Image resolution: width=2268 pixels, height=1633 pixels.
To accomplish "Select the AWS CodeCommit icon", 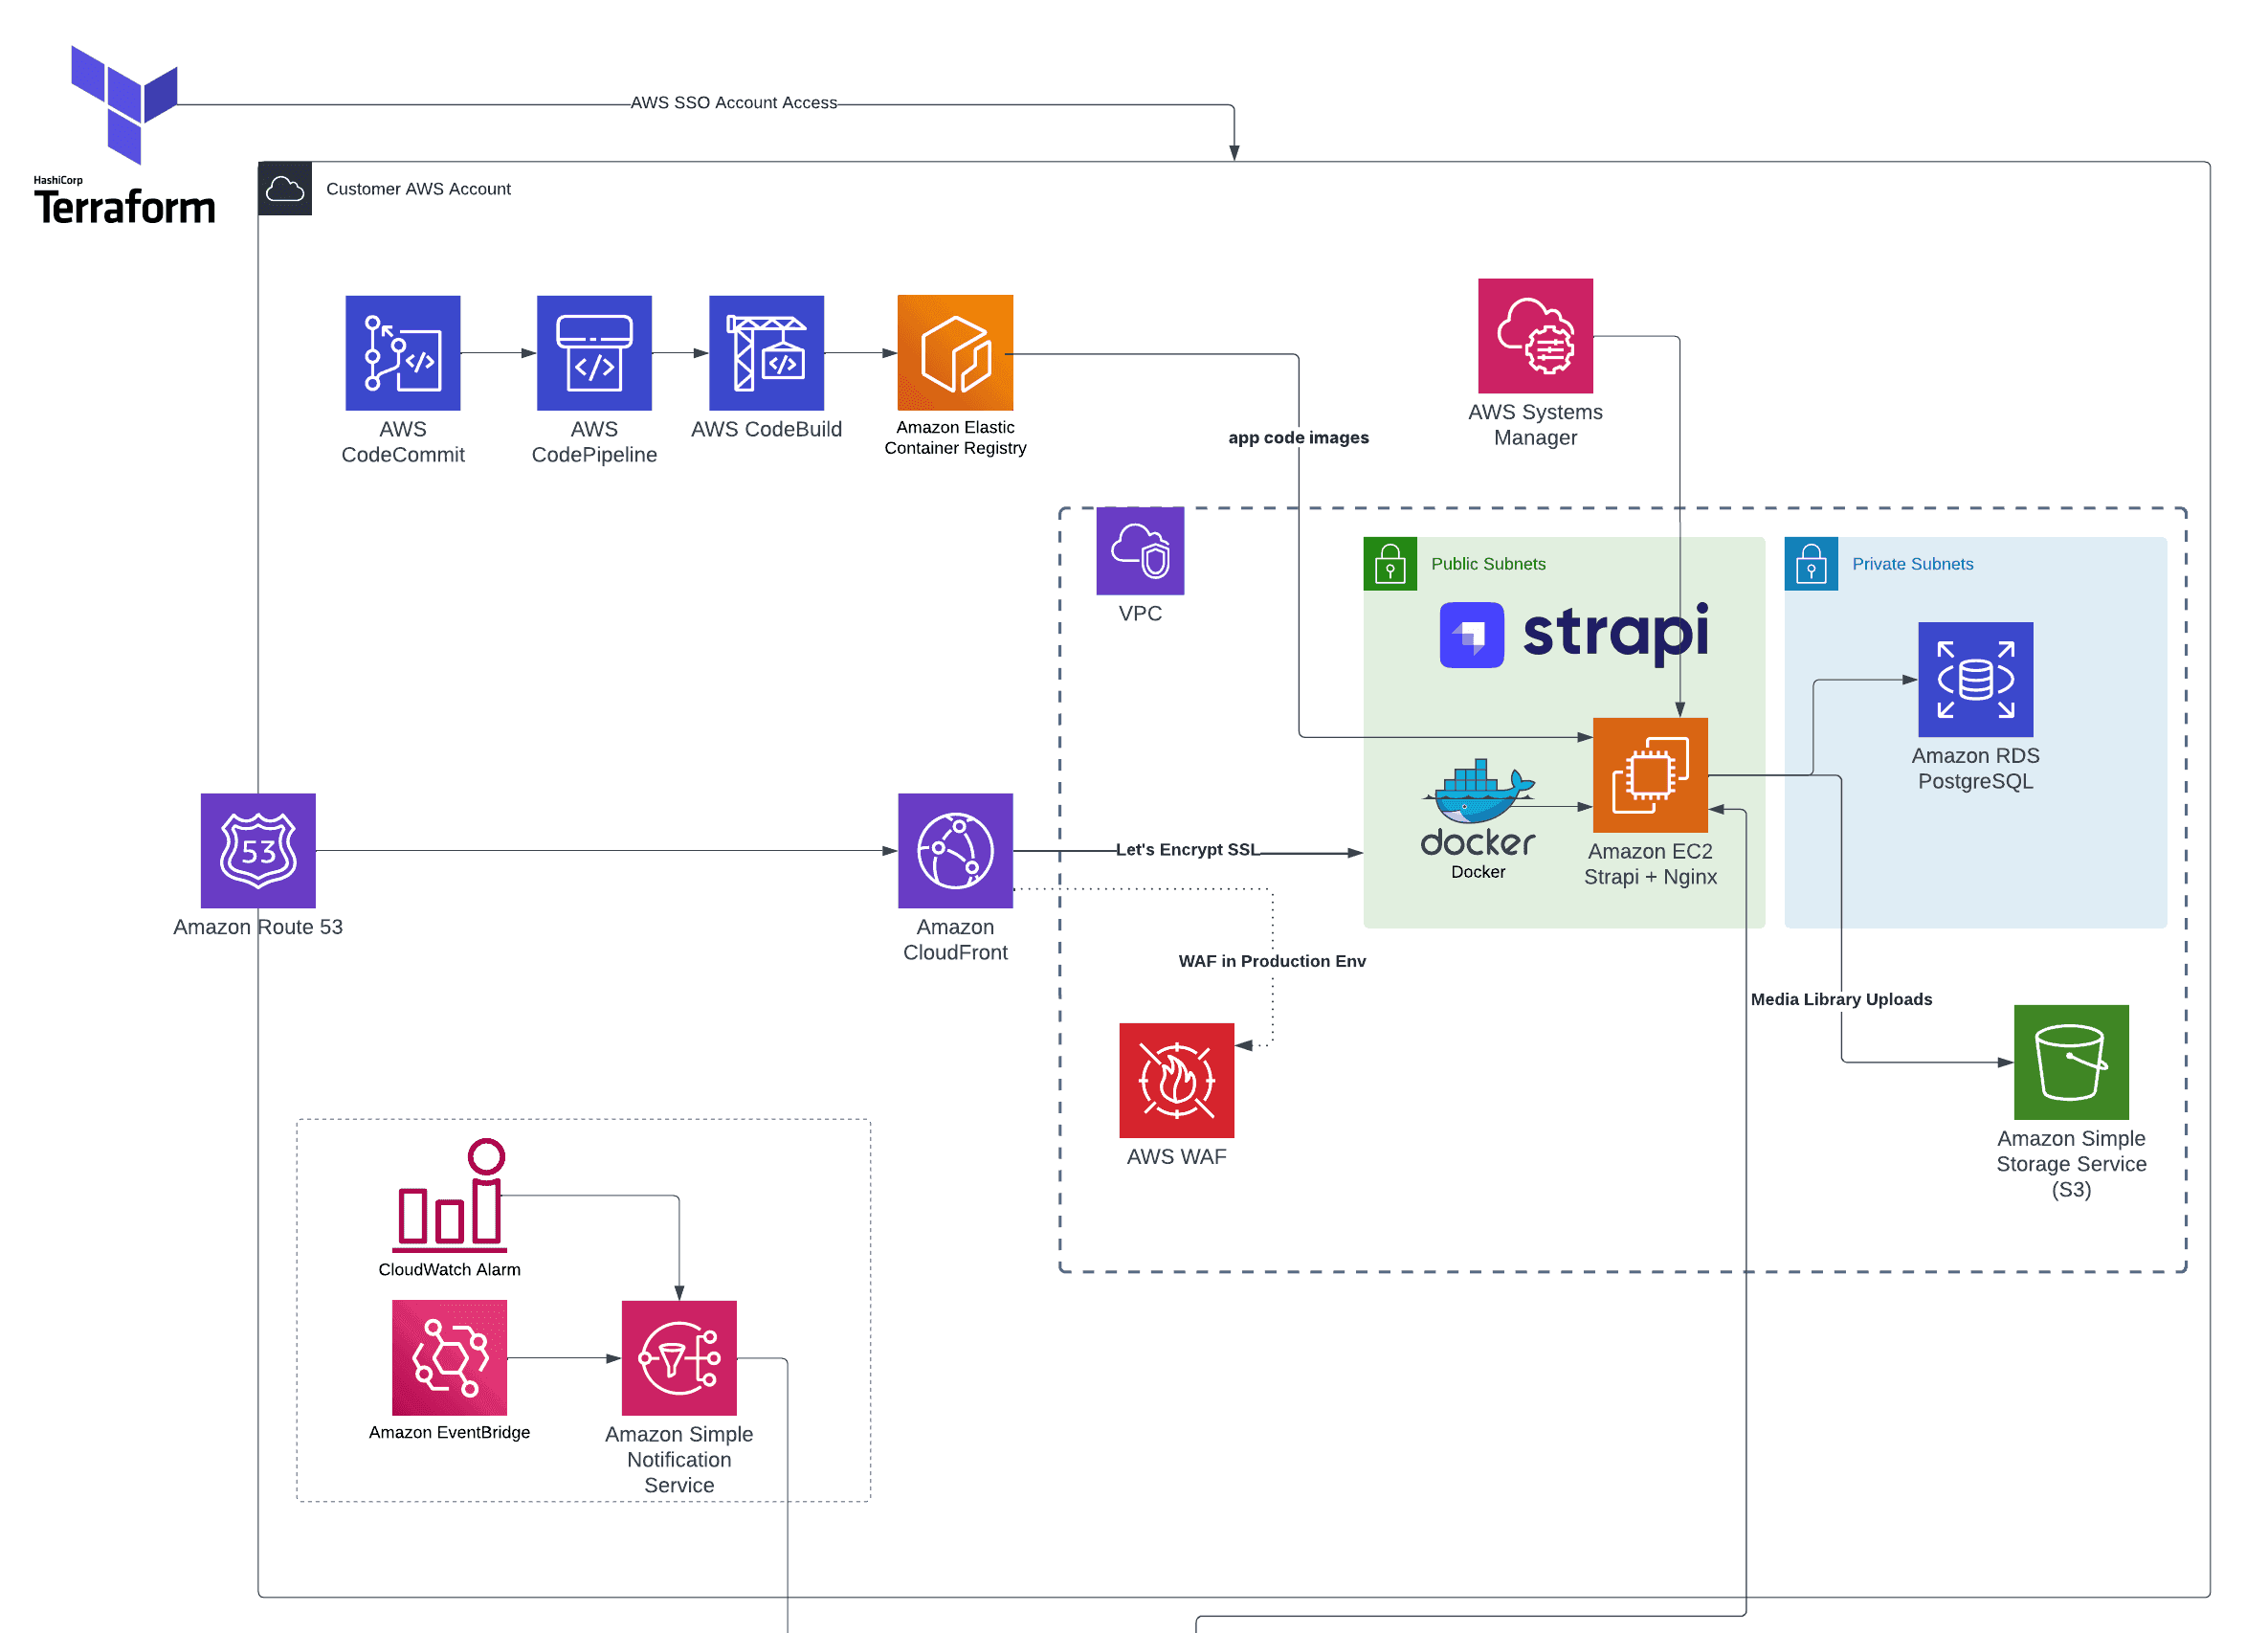I will (403, 352).
